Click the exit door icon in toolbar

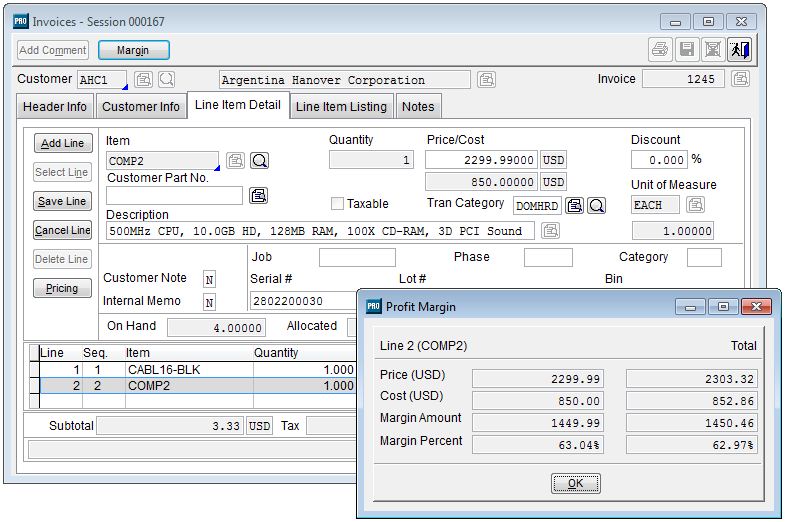(739, 50)
